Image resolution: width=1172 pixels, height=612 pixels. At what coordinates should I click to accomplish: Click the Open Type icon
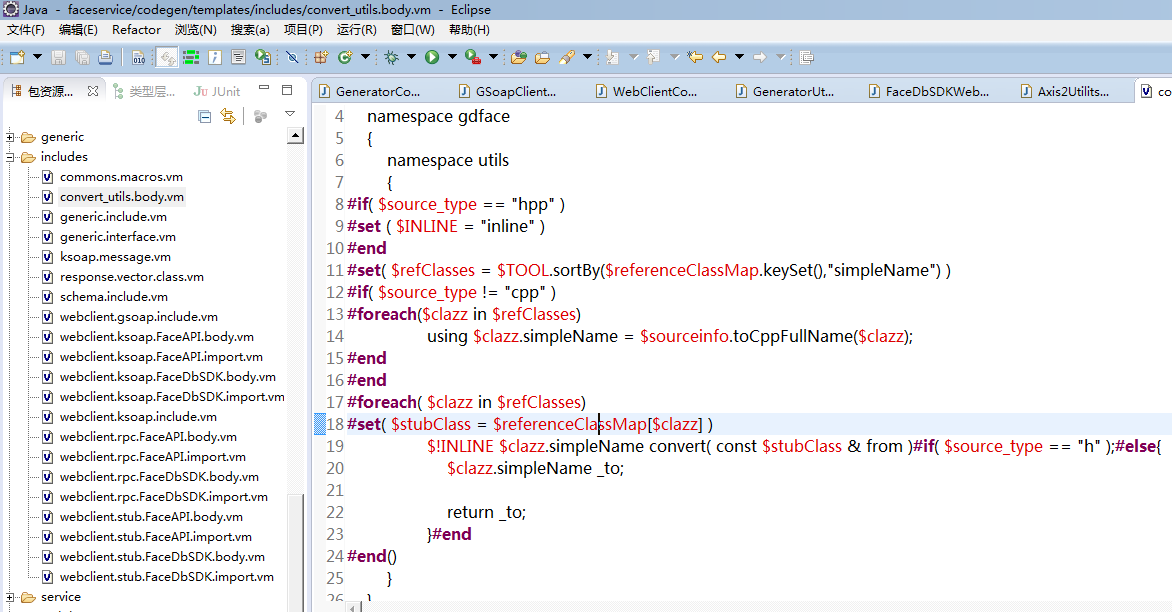[x=519, y=58]
